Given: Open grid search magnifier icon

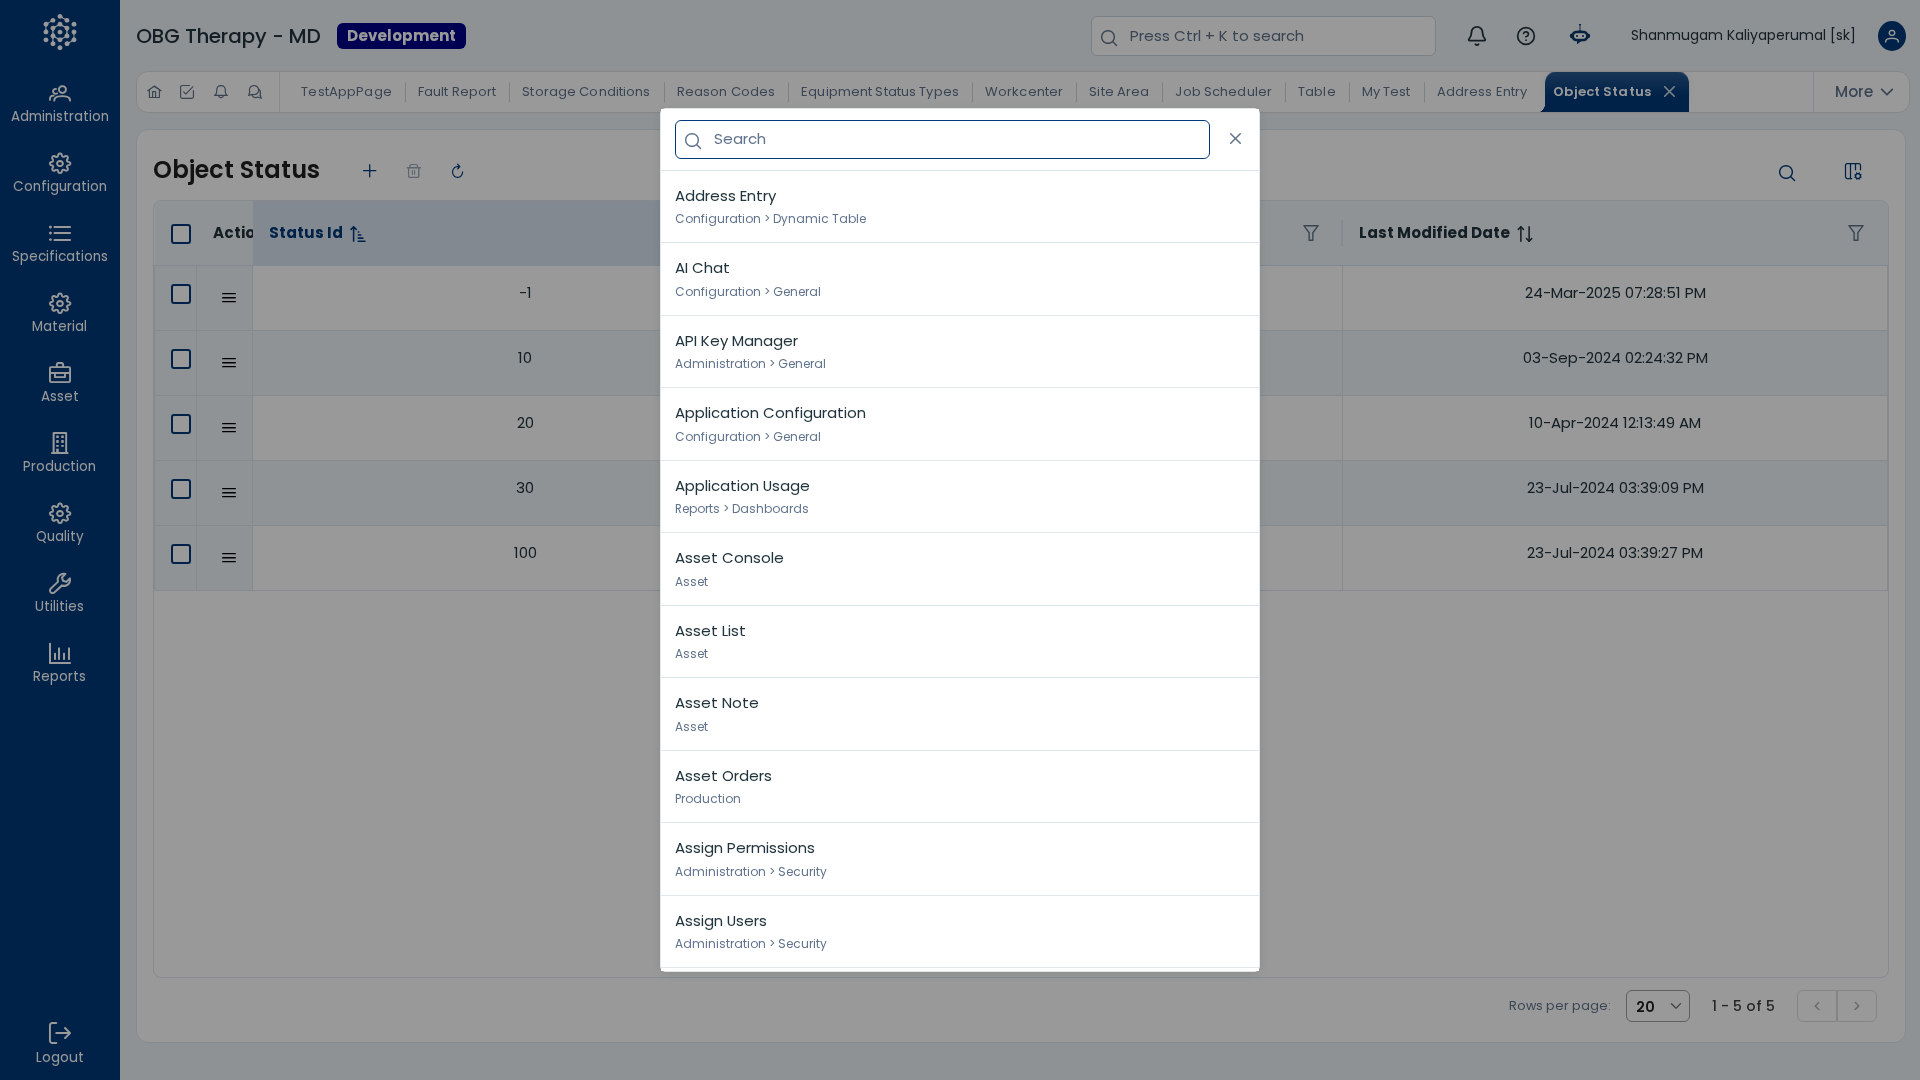Looking at the screenshot, I should click(x=1787, y=173).
